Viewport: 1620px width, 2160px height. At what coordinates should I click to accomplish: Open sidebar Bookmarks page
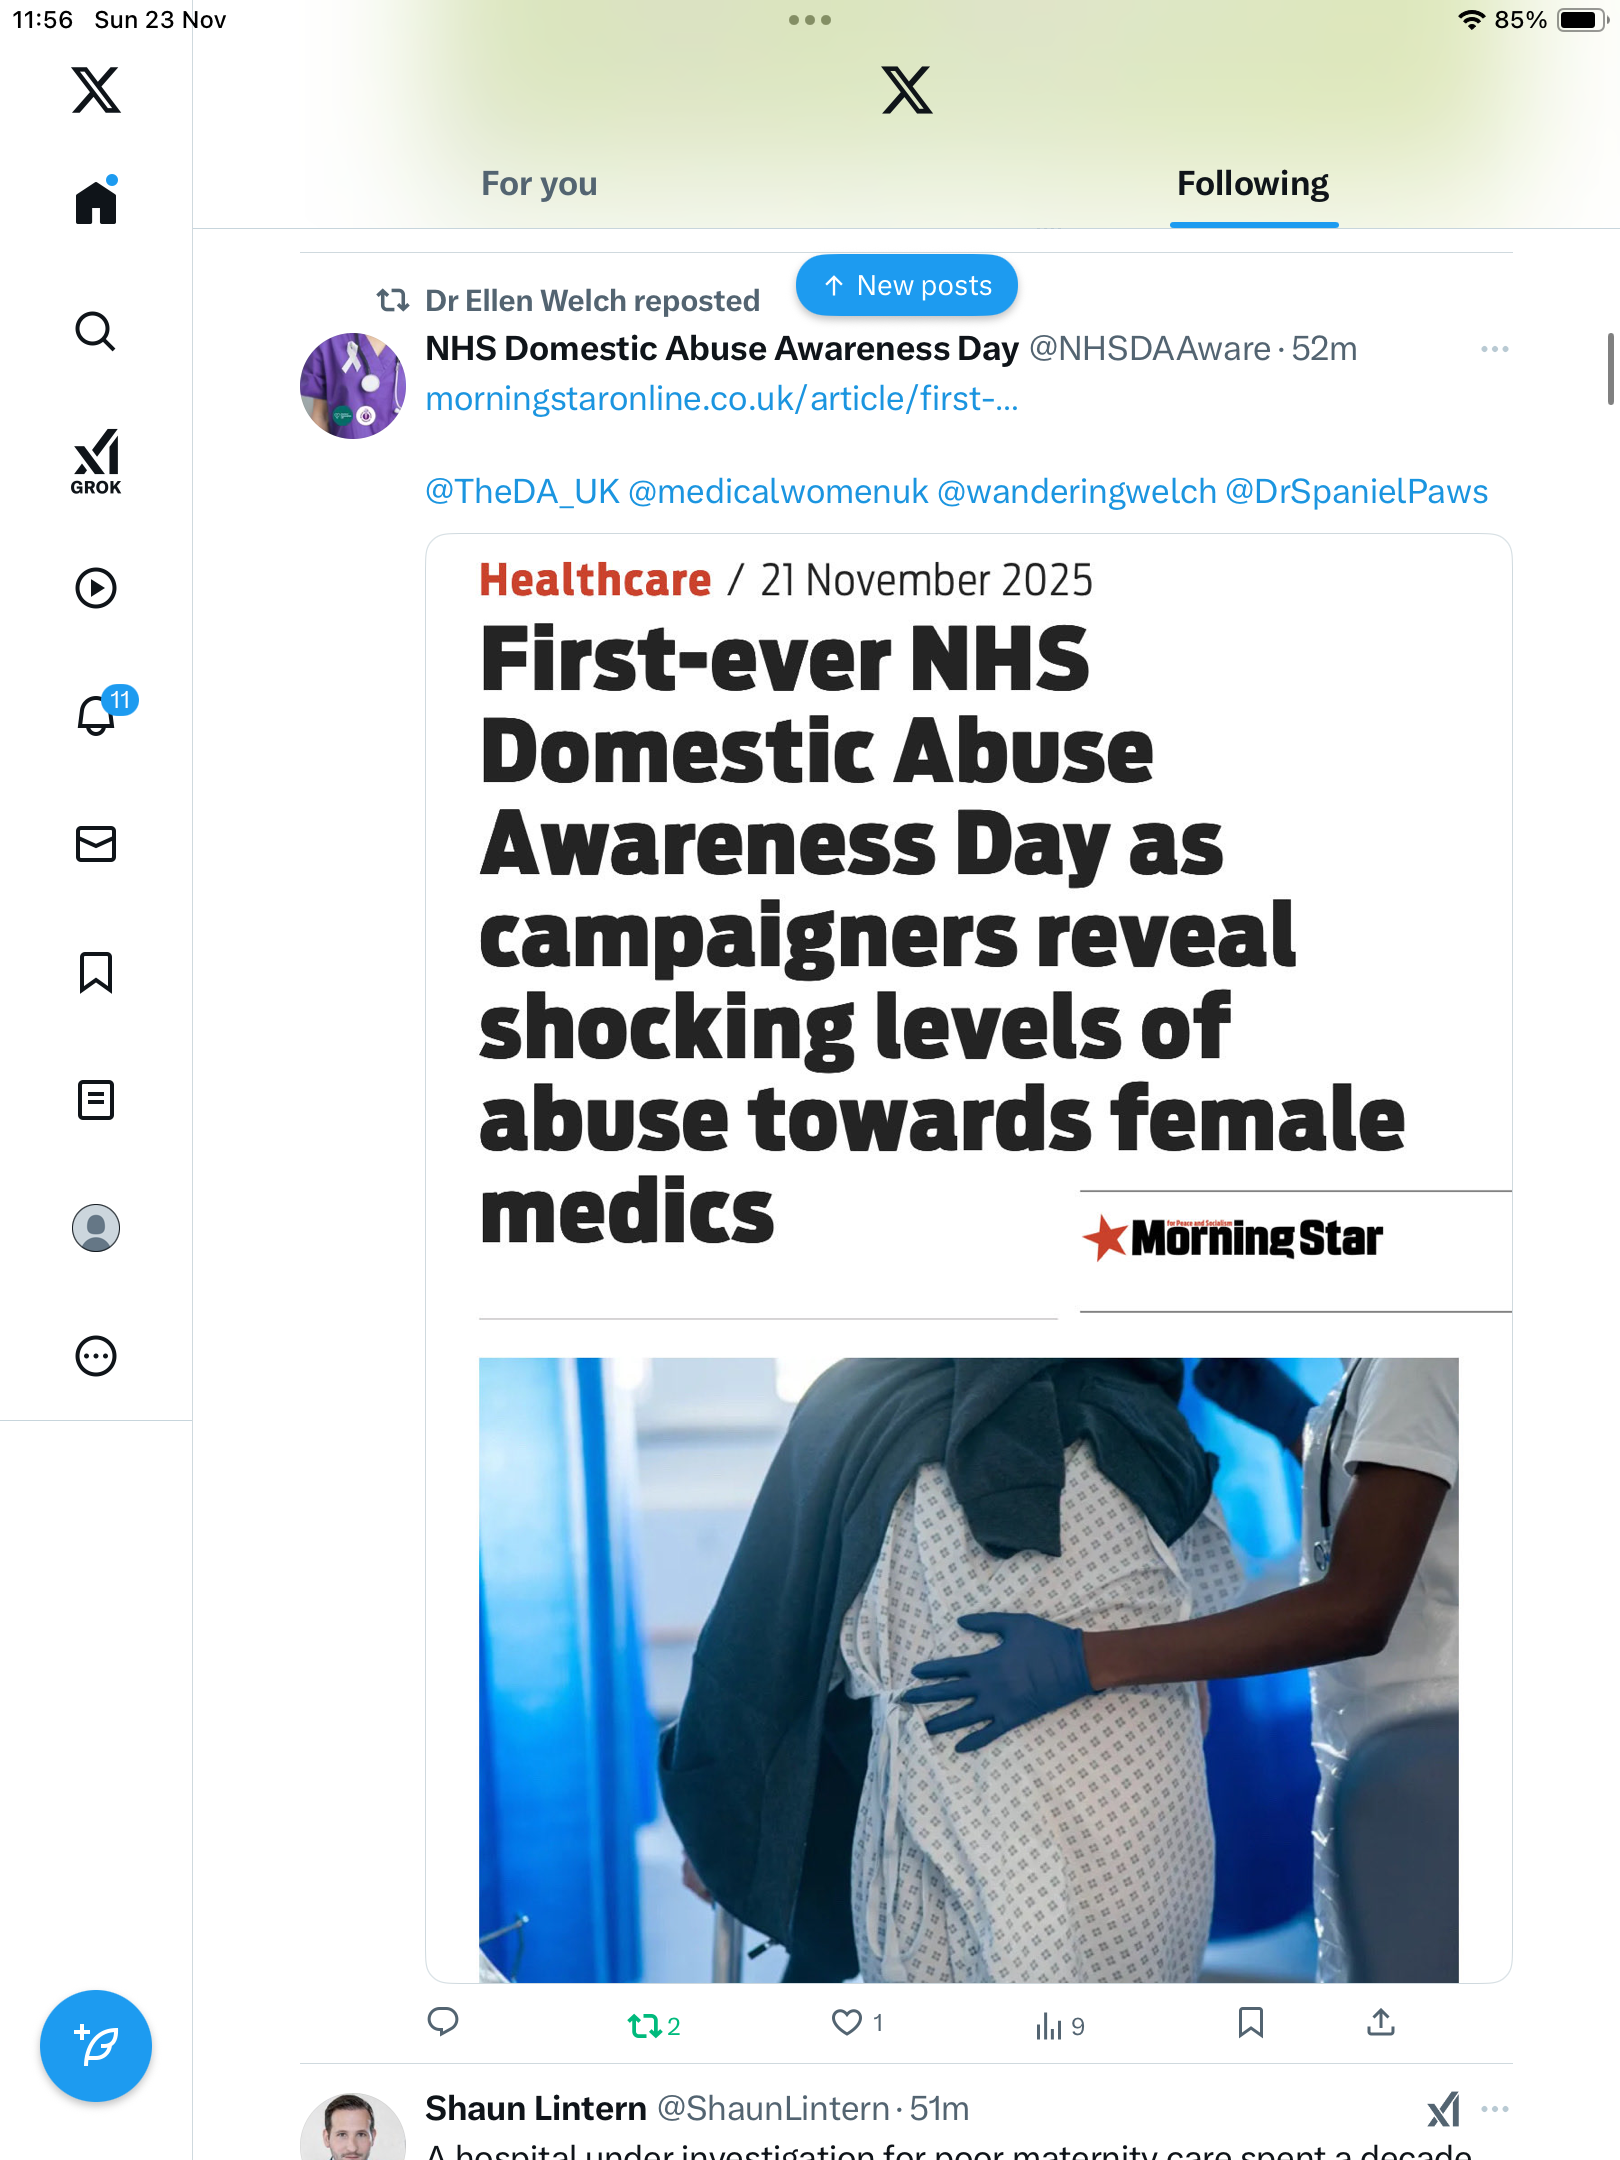click(96, 972)
